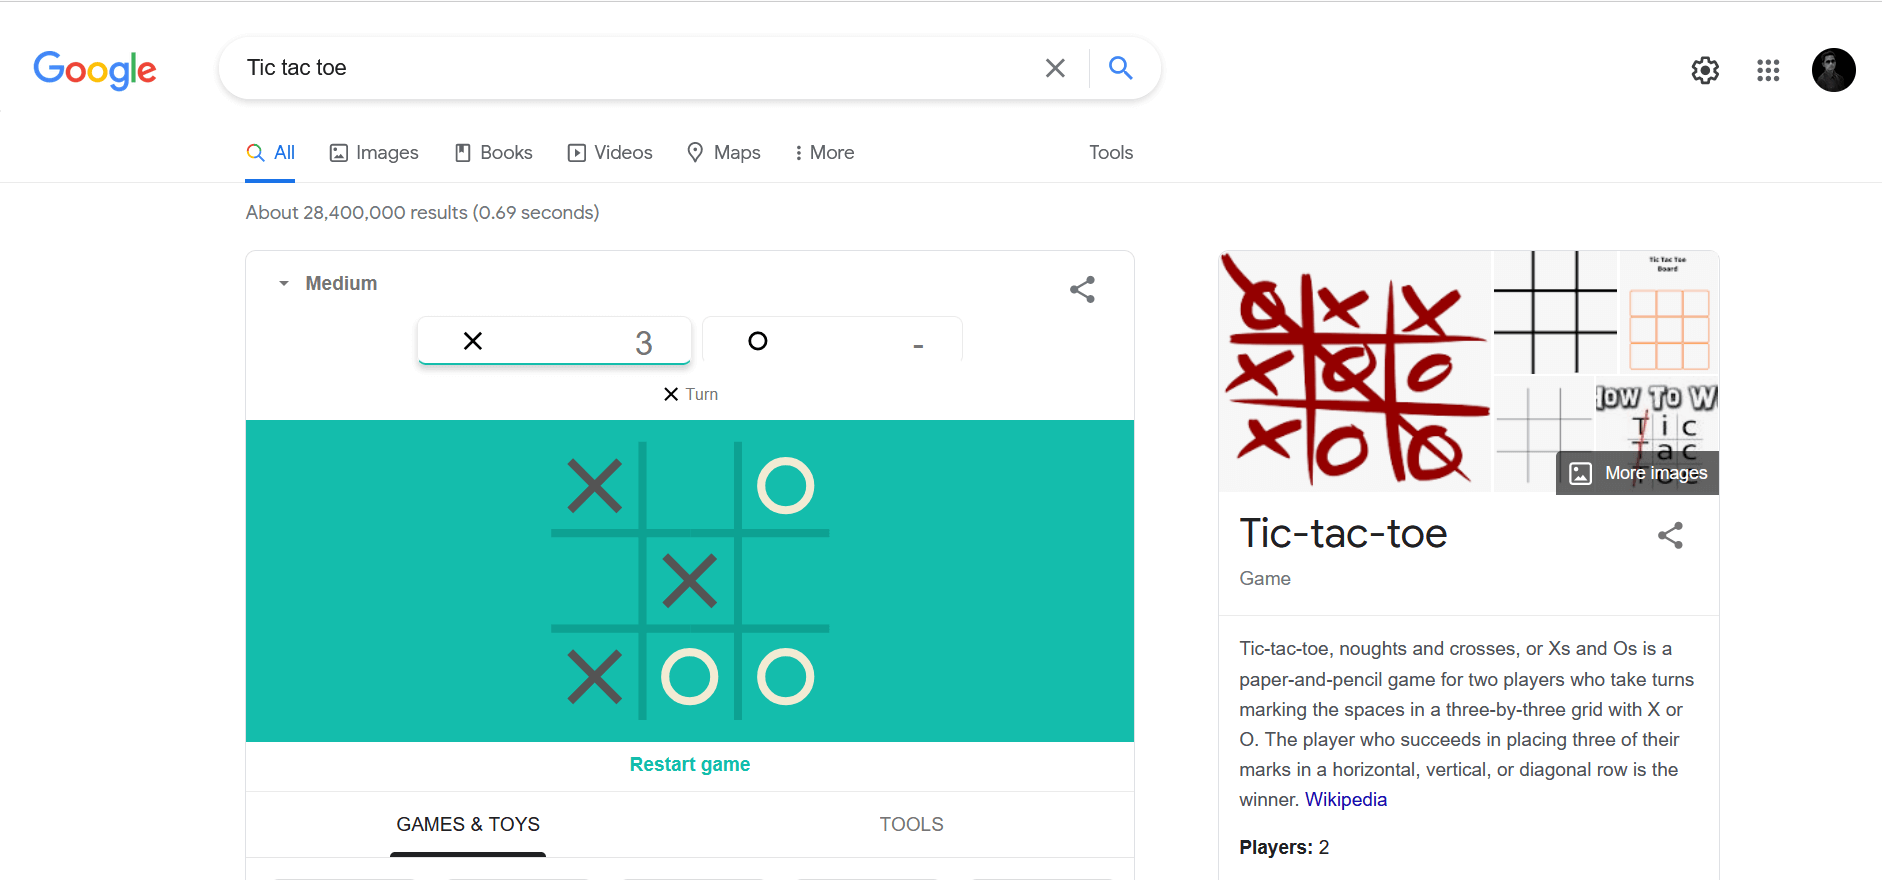1882x880 pixels.
Task: Click the X in the center cell
Action: pyautogui.click(x=690, y=581)
